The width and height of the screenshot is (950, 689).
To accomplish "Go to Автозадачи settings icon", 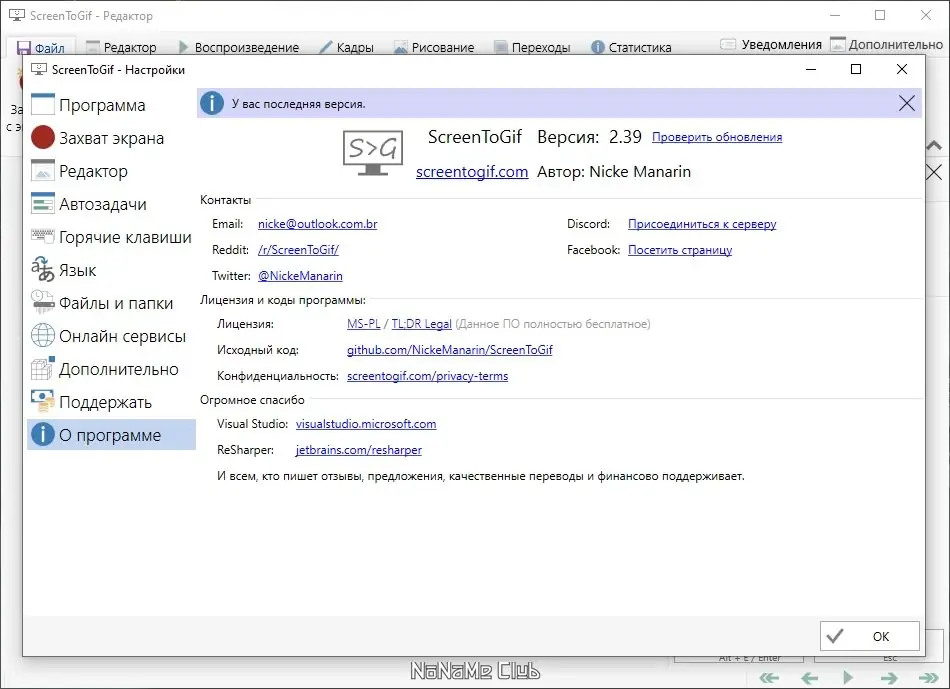I will coord(42,204).
